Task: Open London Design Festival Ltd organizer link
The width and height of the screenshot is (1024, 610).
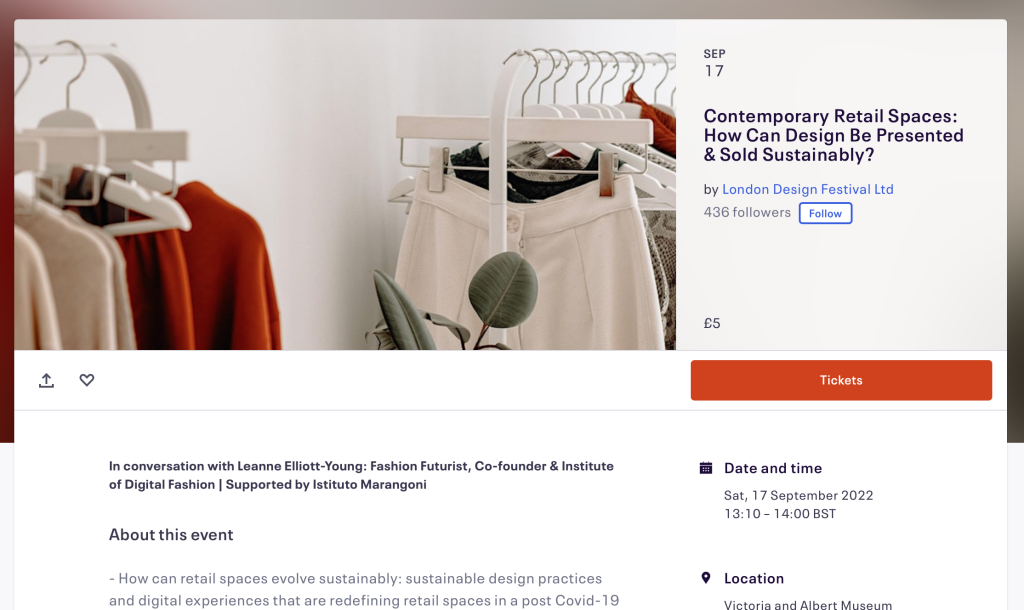Action: [808, 189]
